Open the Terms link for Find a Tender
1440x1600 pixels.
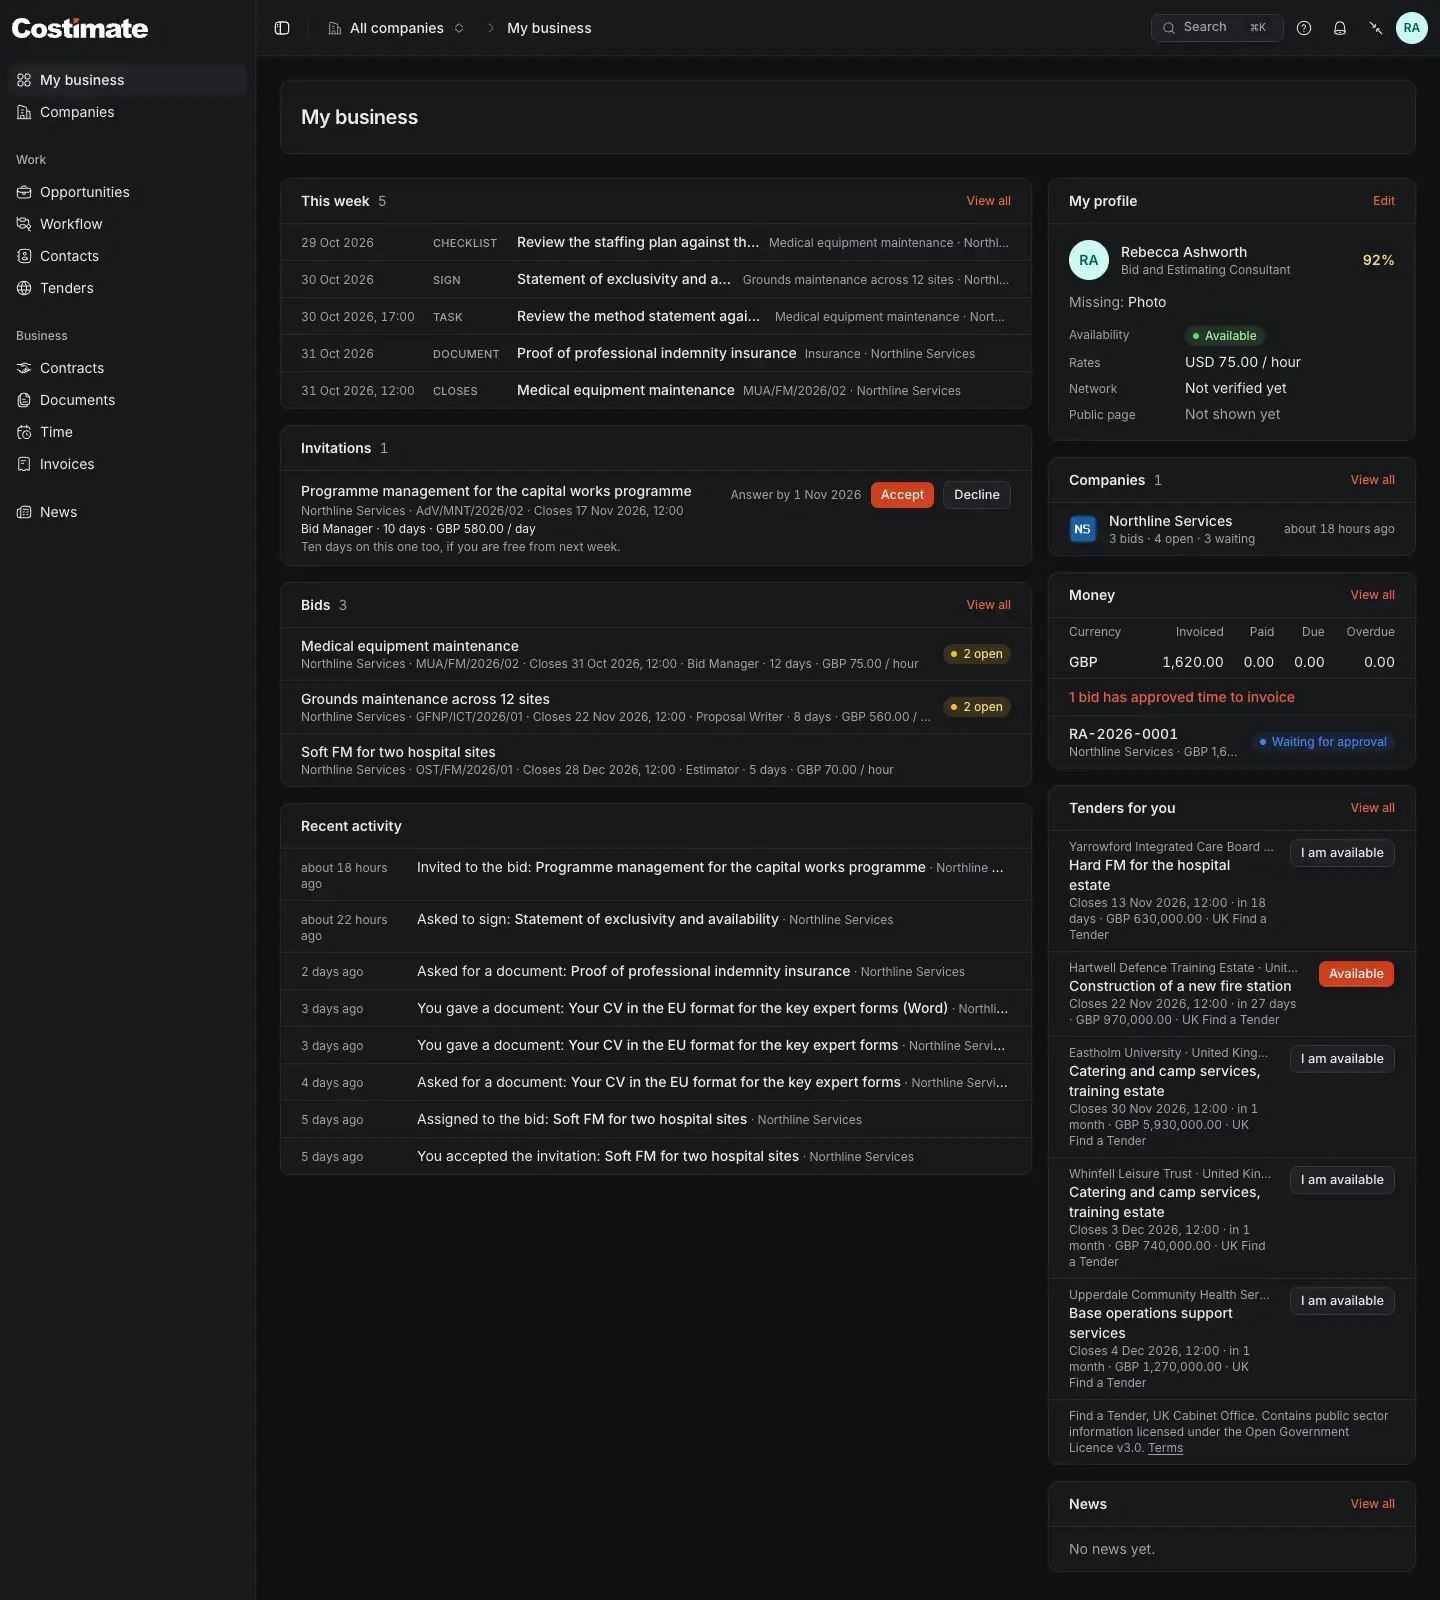[1165, 1448]
